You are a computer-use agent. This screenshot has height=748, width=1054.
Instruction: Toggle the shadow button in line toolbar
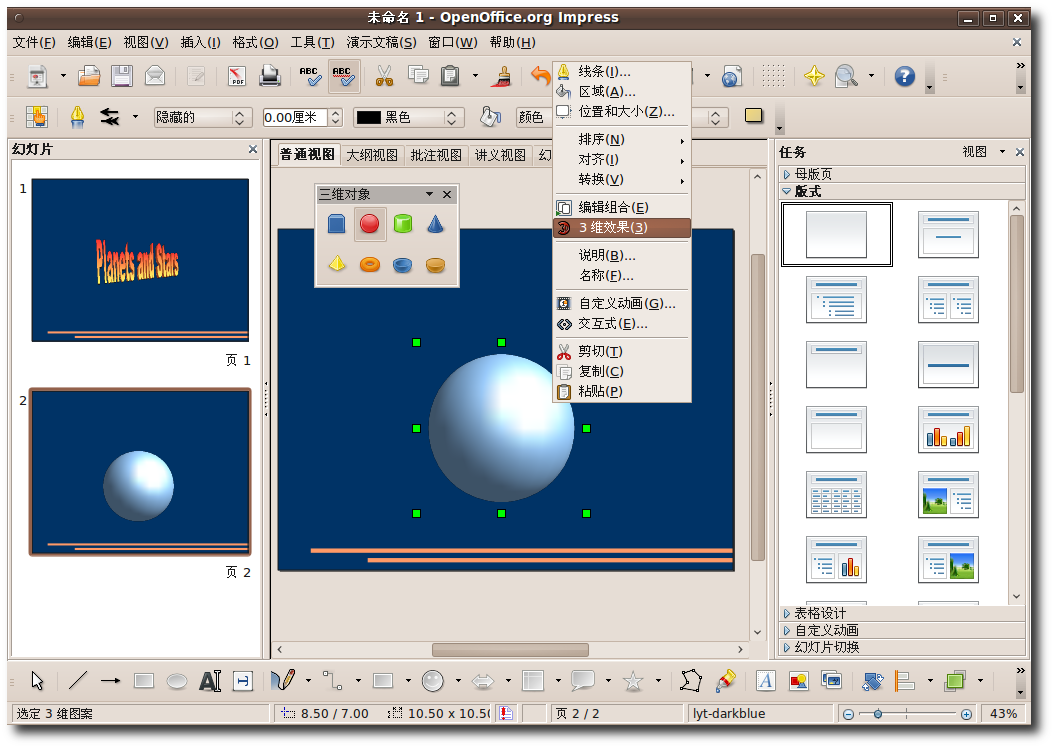754,116
